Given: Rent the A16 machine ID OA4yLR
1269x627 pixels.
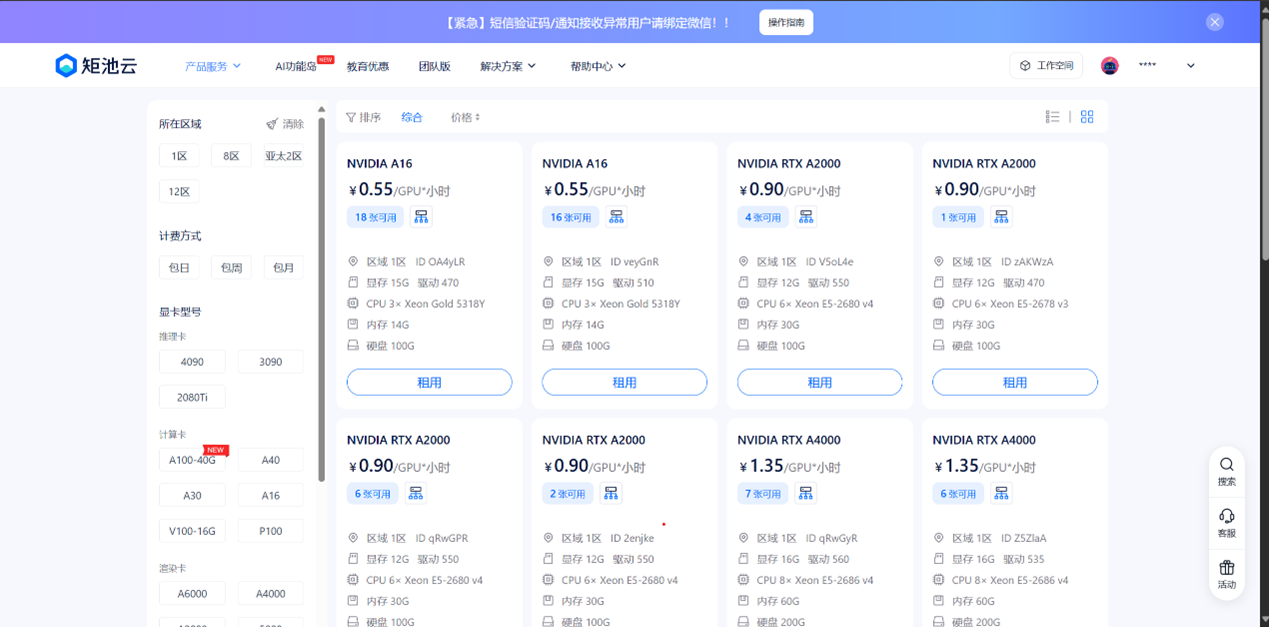Looking at the screenshot, I should (x=429, y=382).
